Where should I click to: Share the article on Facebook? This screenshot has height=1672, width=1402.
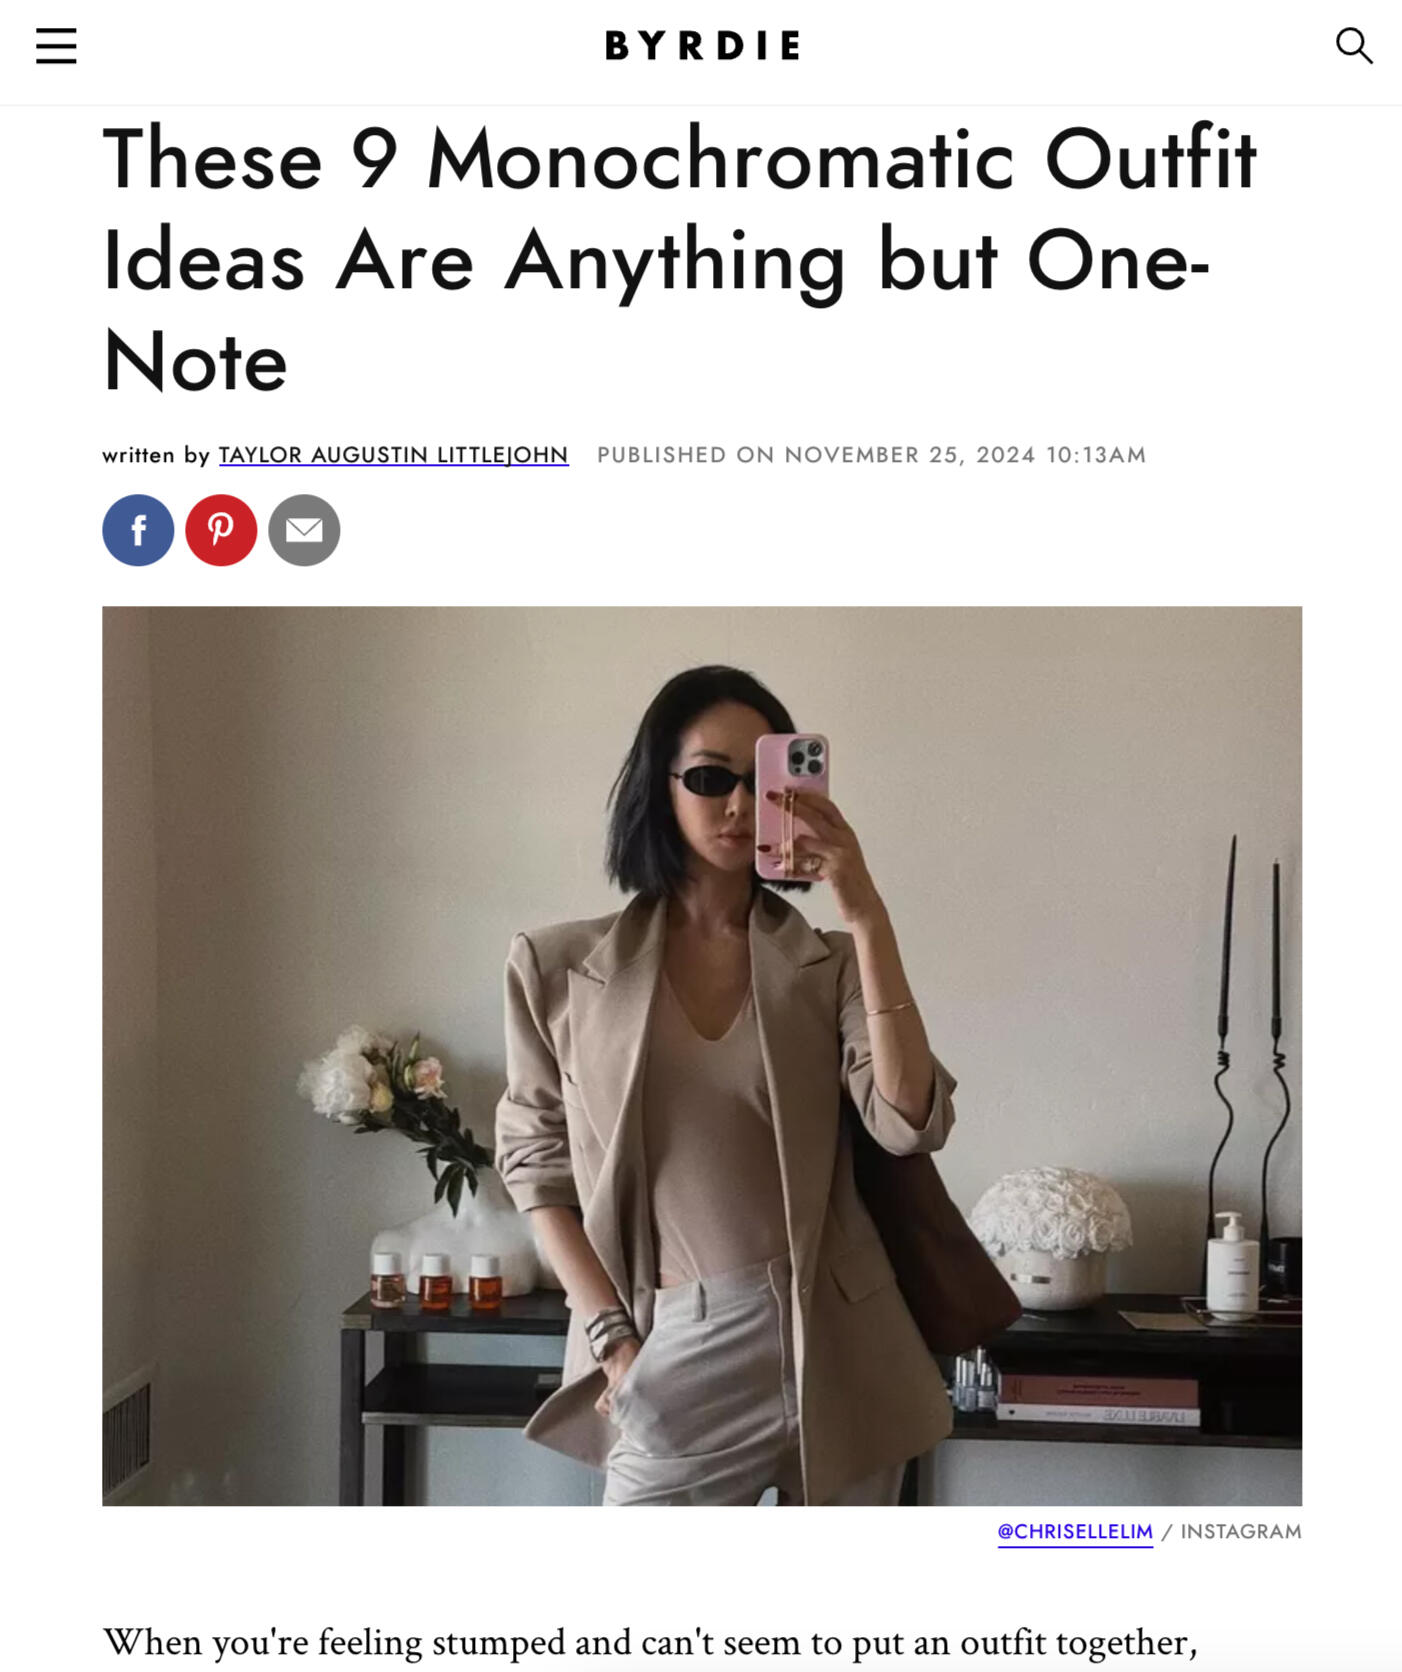[138, 530]
